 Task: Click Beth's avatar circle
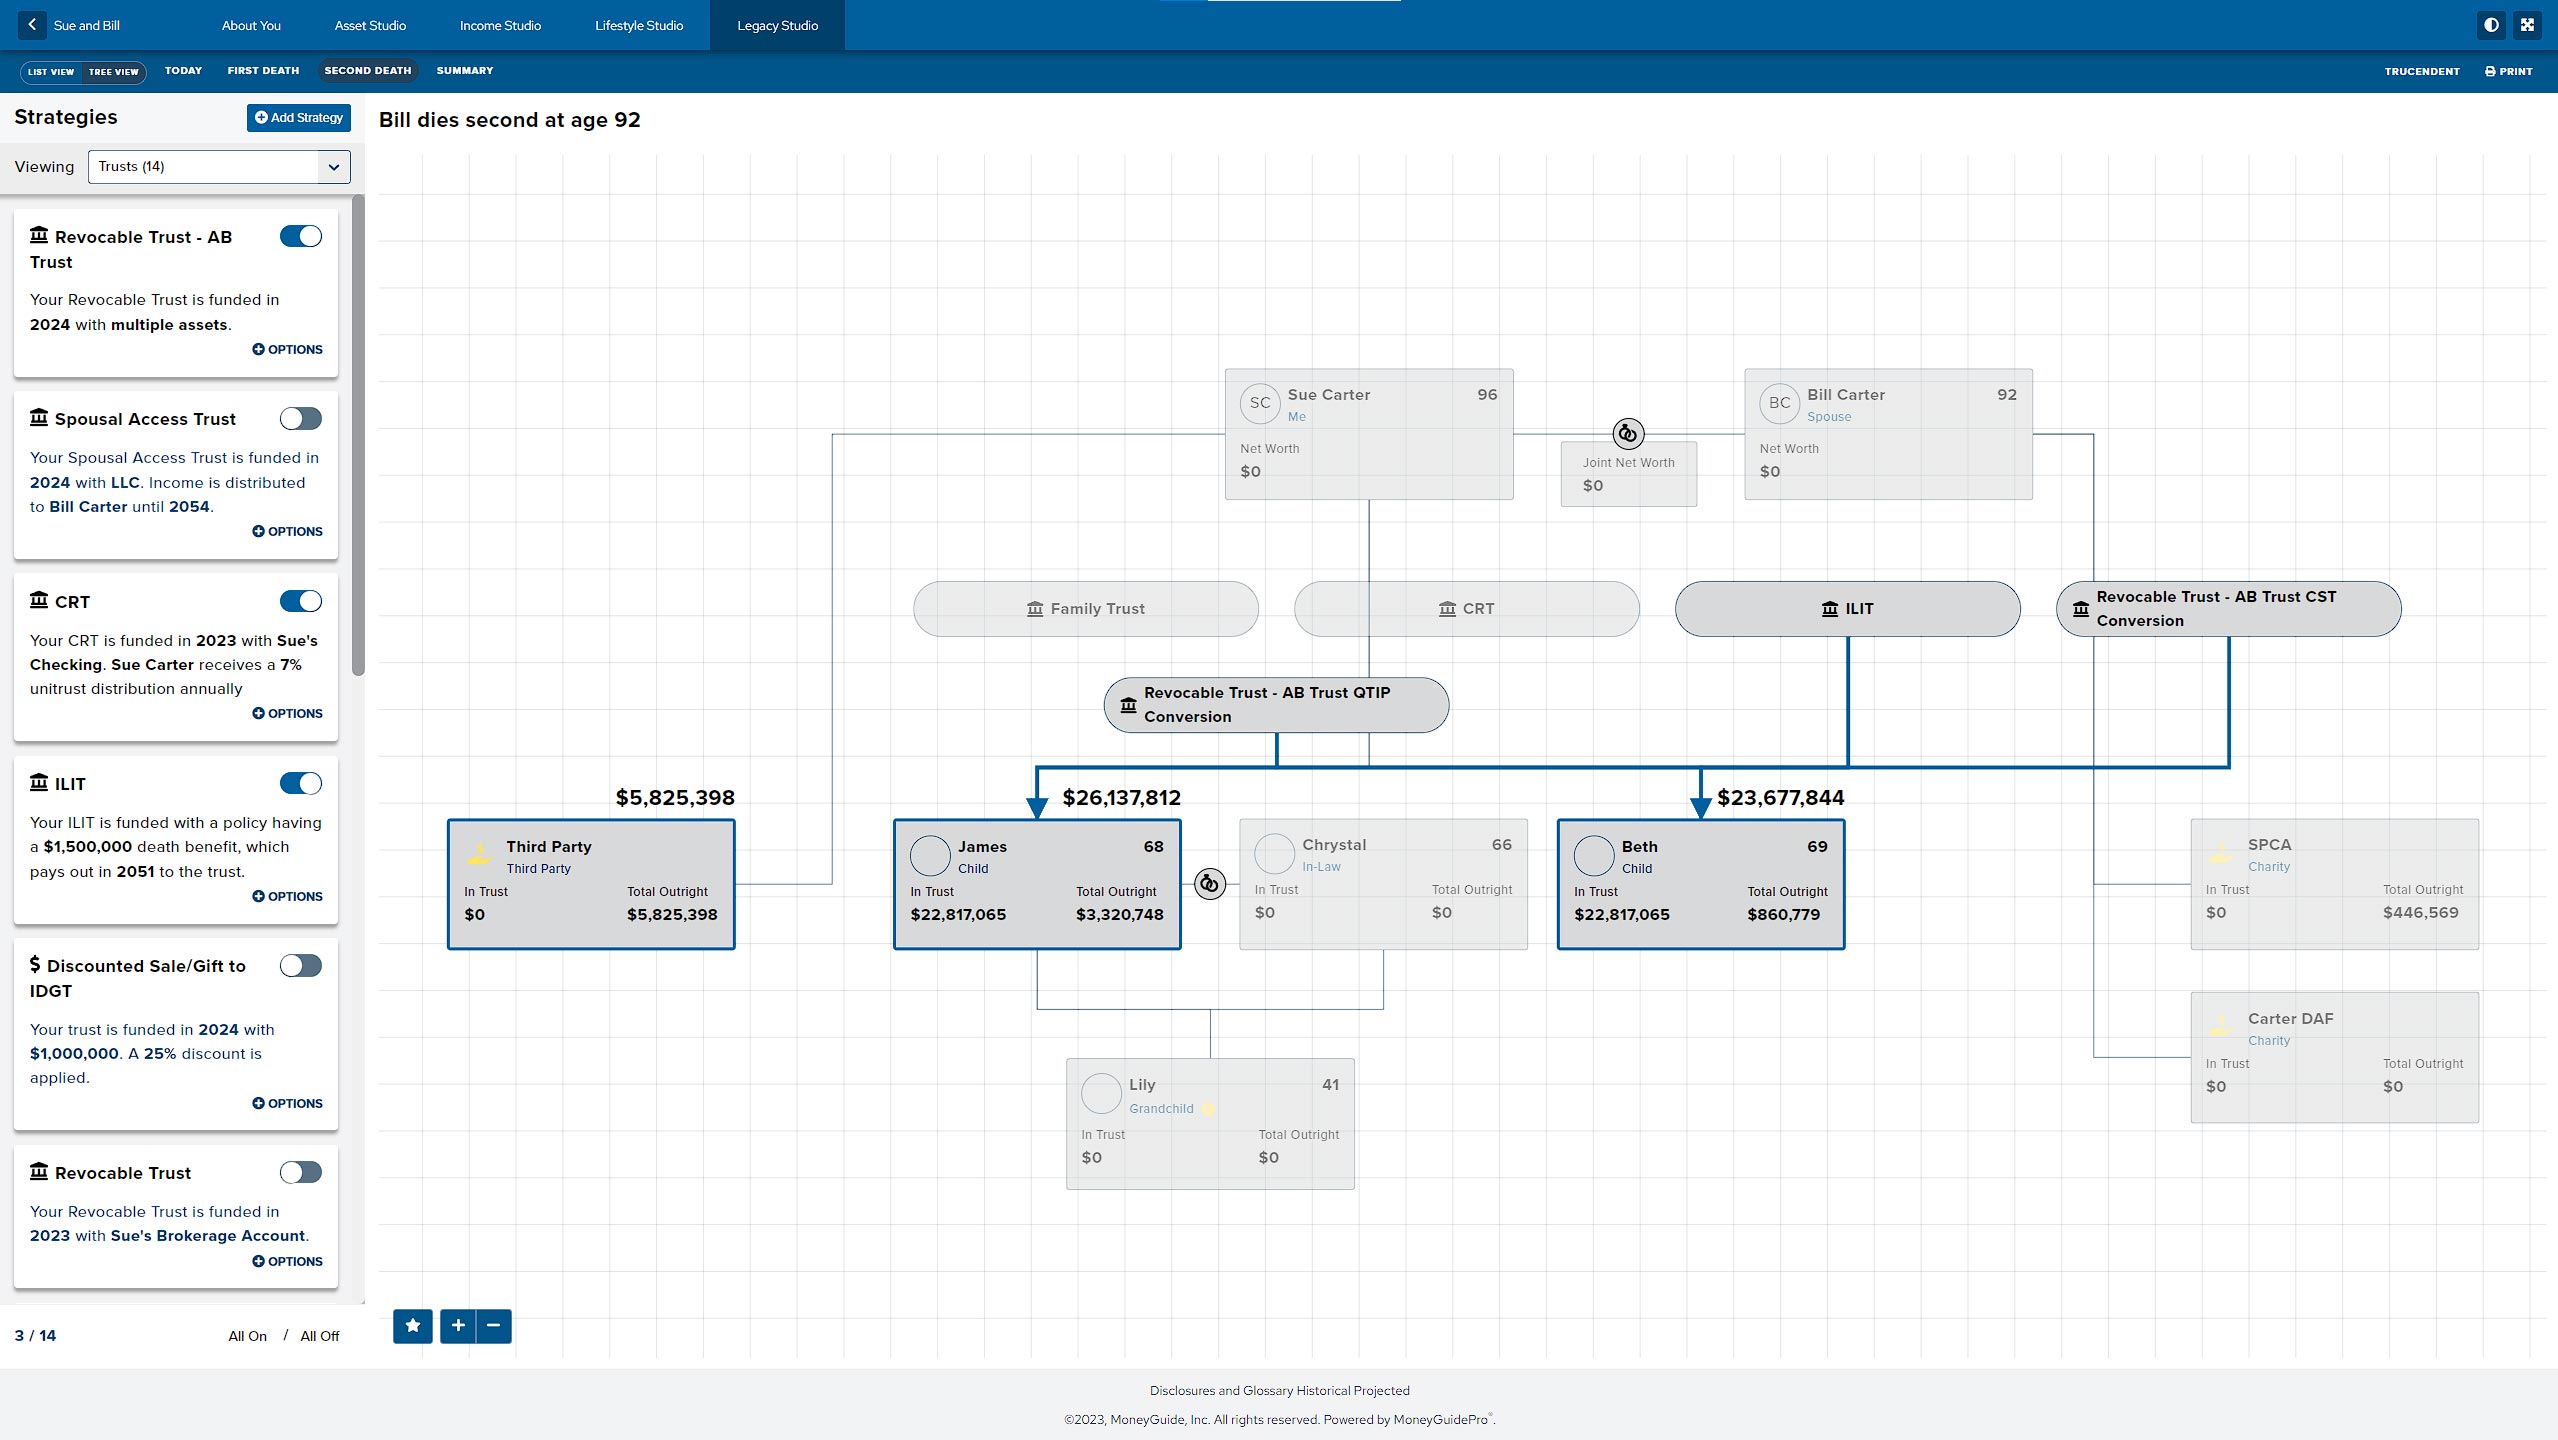click(1594, 856)
